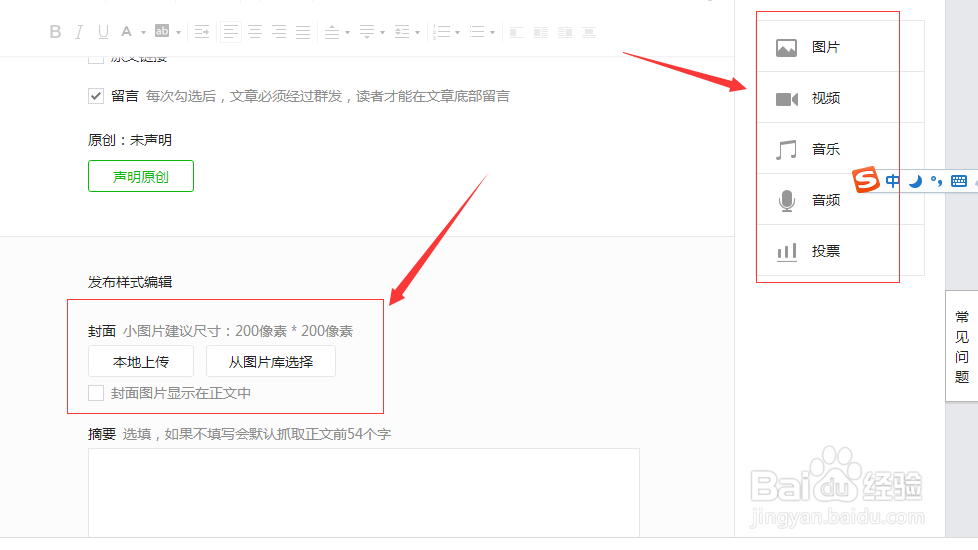The image size is (978, 550).
Task: Apply first-line indent
Action: coord(202,32)
